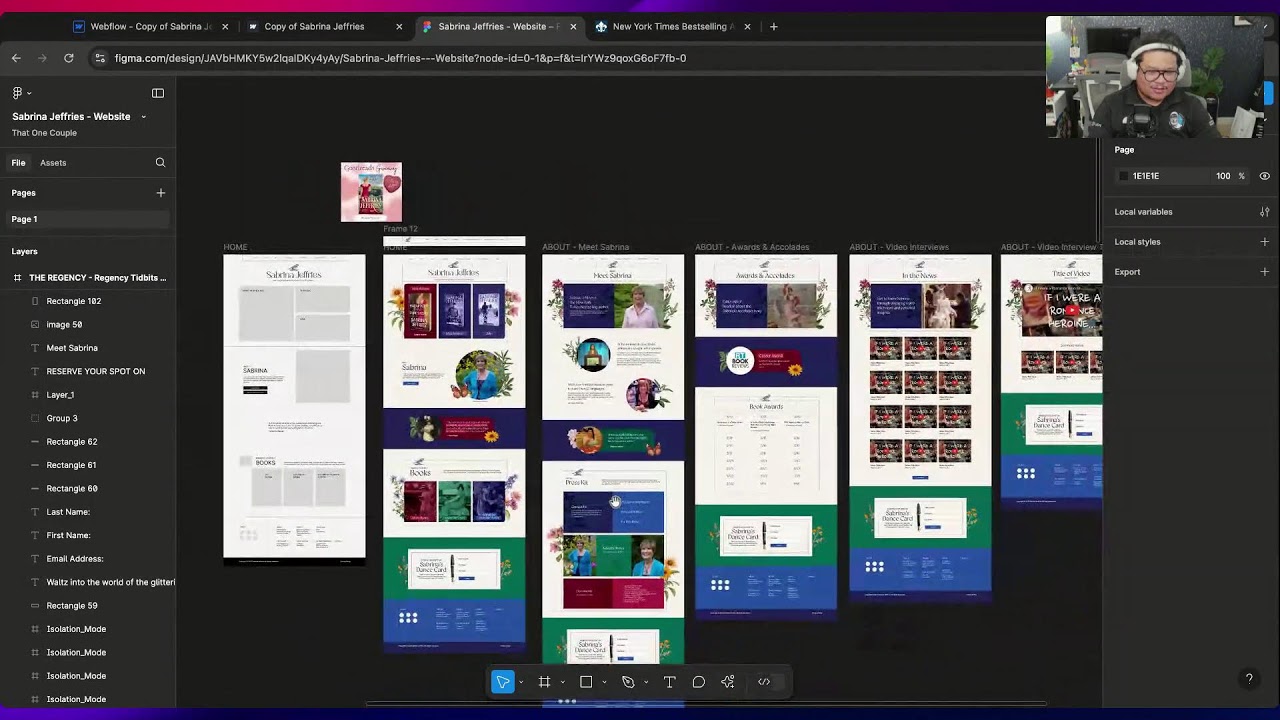Select the Text tool

tap(670, 682)
